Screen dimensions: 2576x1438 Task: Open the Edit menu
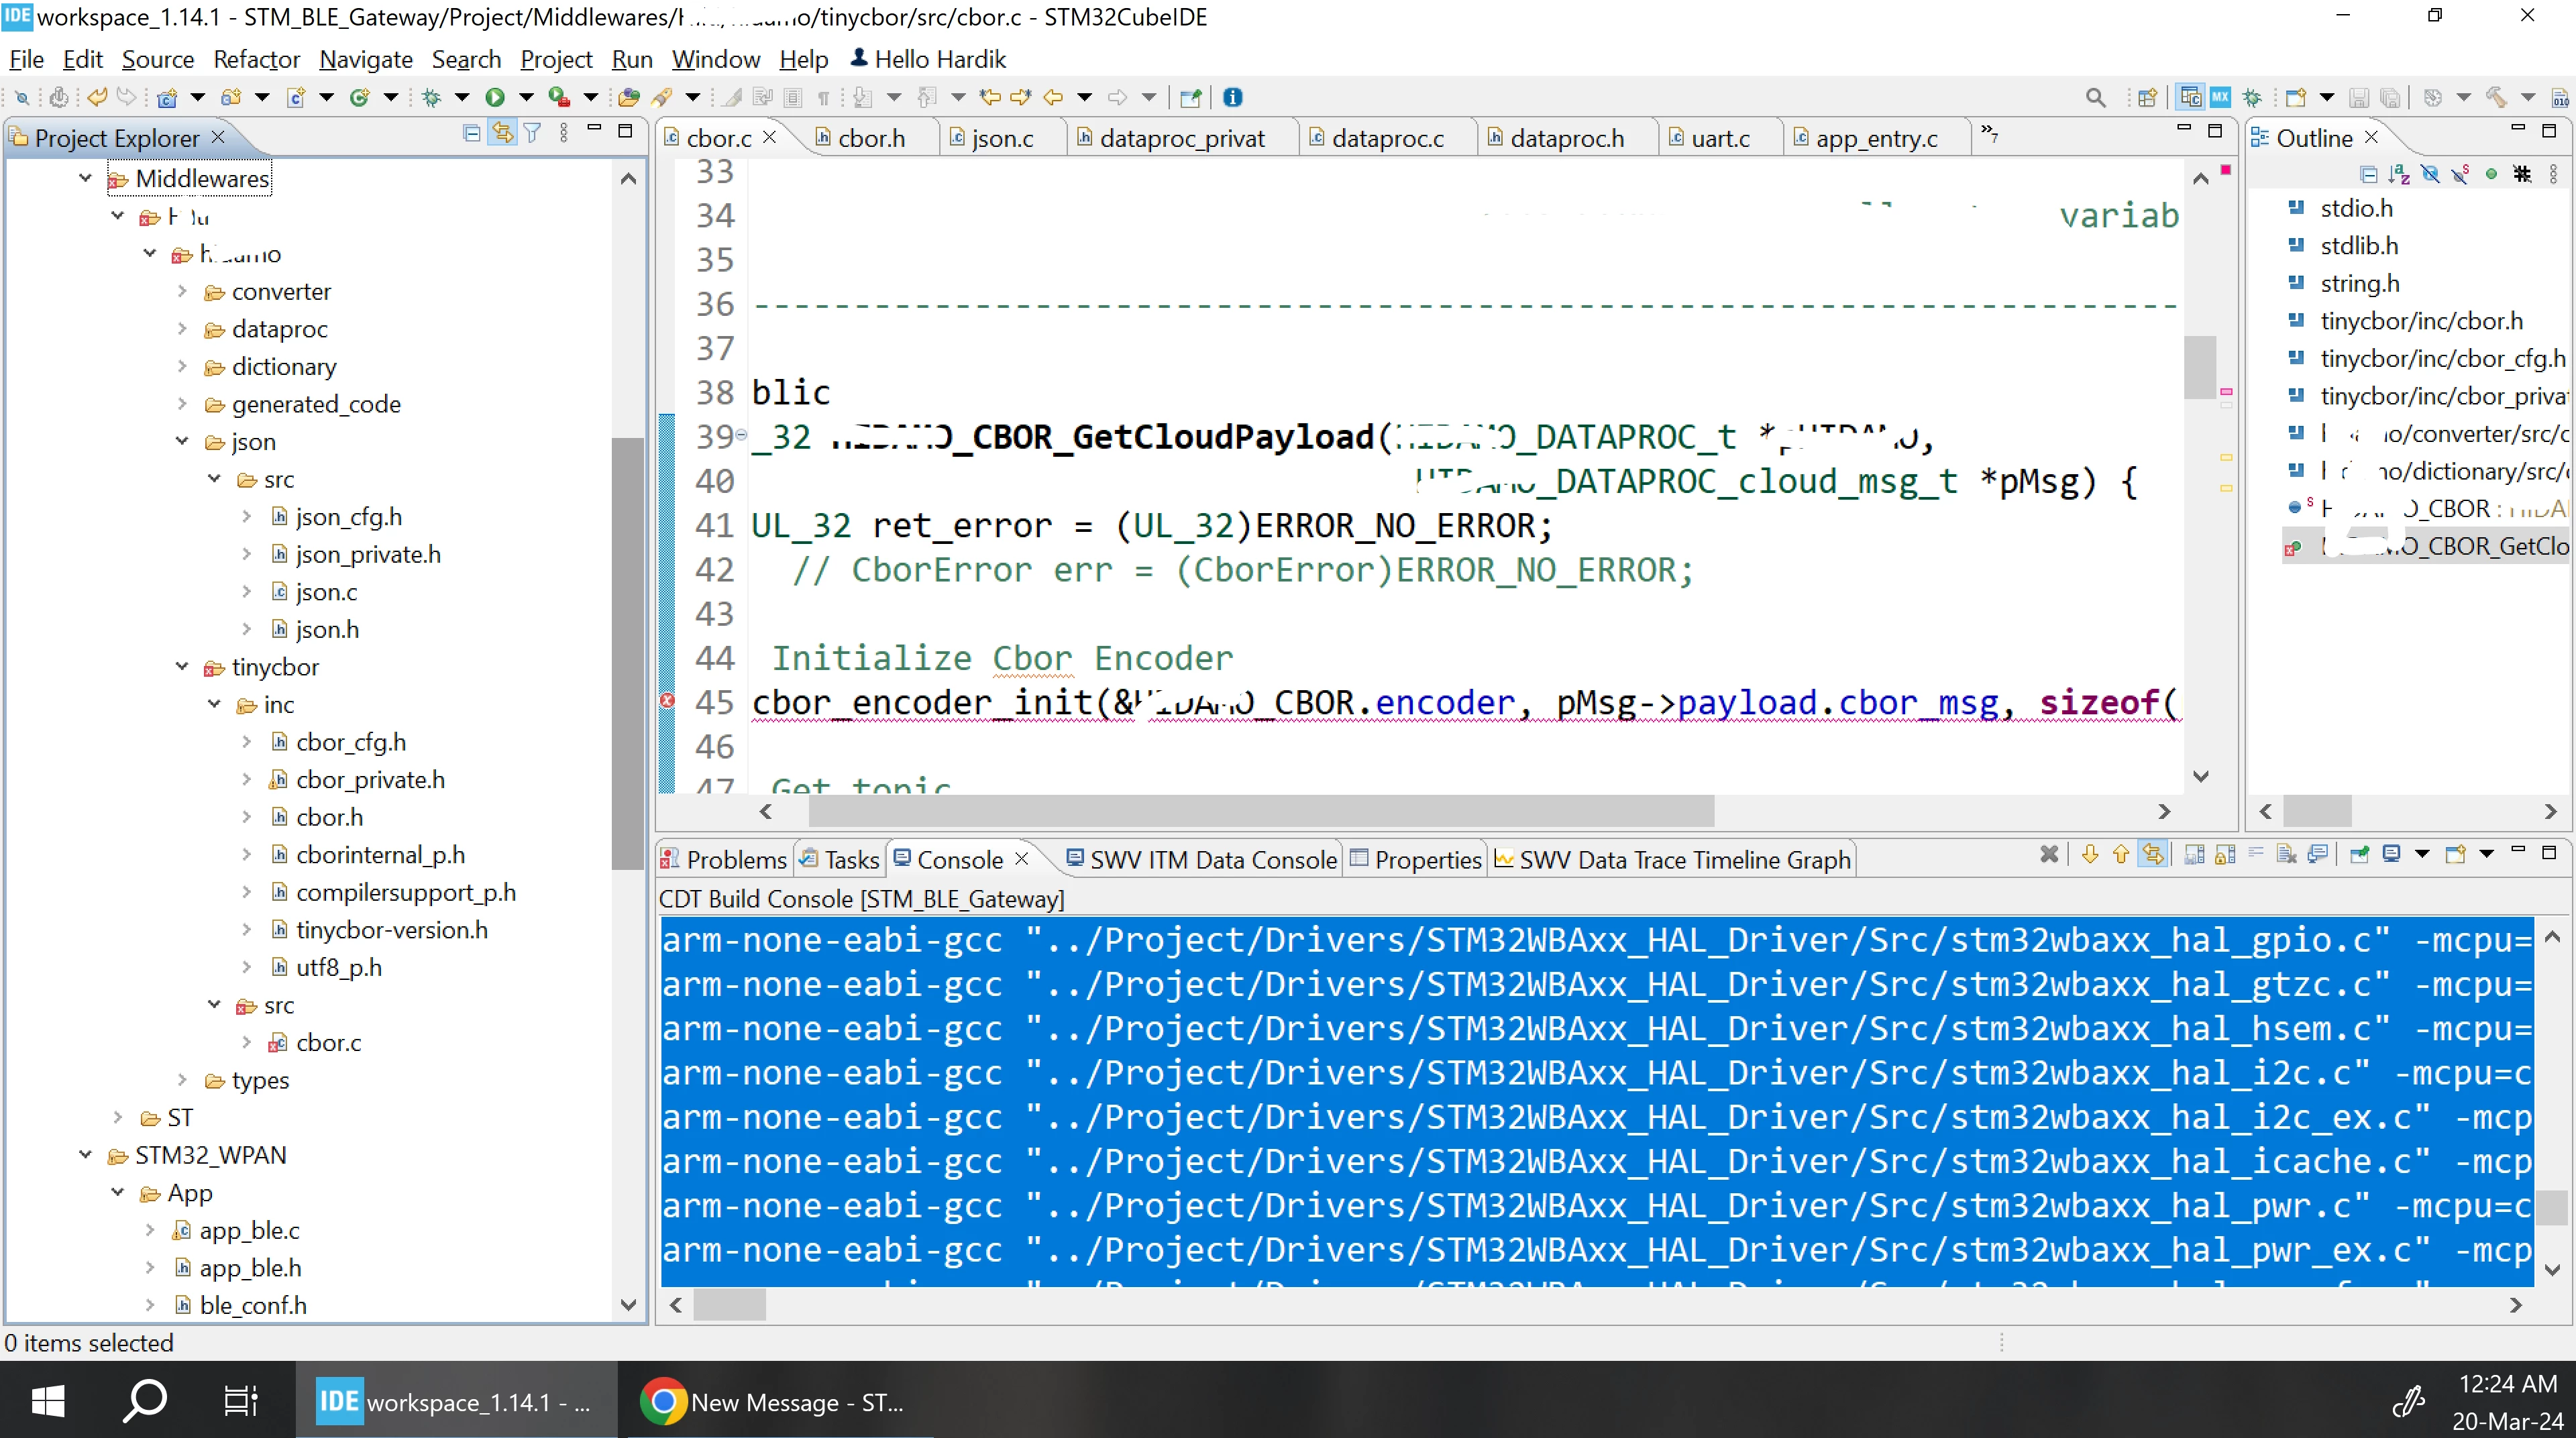point(82,59)
